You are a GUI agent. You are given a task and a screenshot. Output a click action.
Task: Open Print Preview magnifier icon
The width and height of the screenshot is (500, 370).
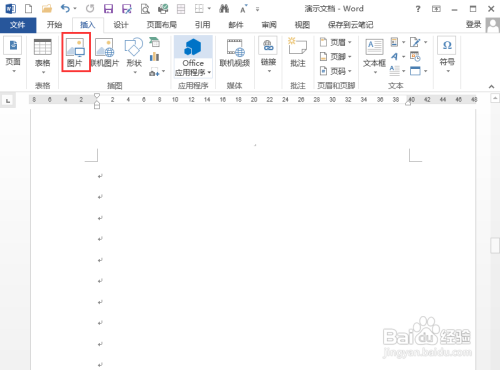pyautogui.click(x=145, y=9)
